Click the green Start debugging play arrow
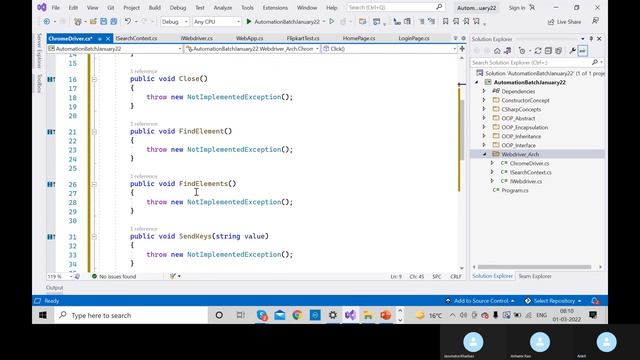 pos(249,22)
